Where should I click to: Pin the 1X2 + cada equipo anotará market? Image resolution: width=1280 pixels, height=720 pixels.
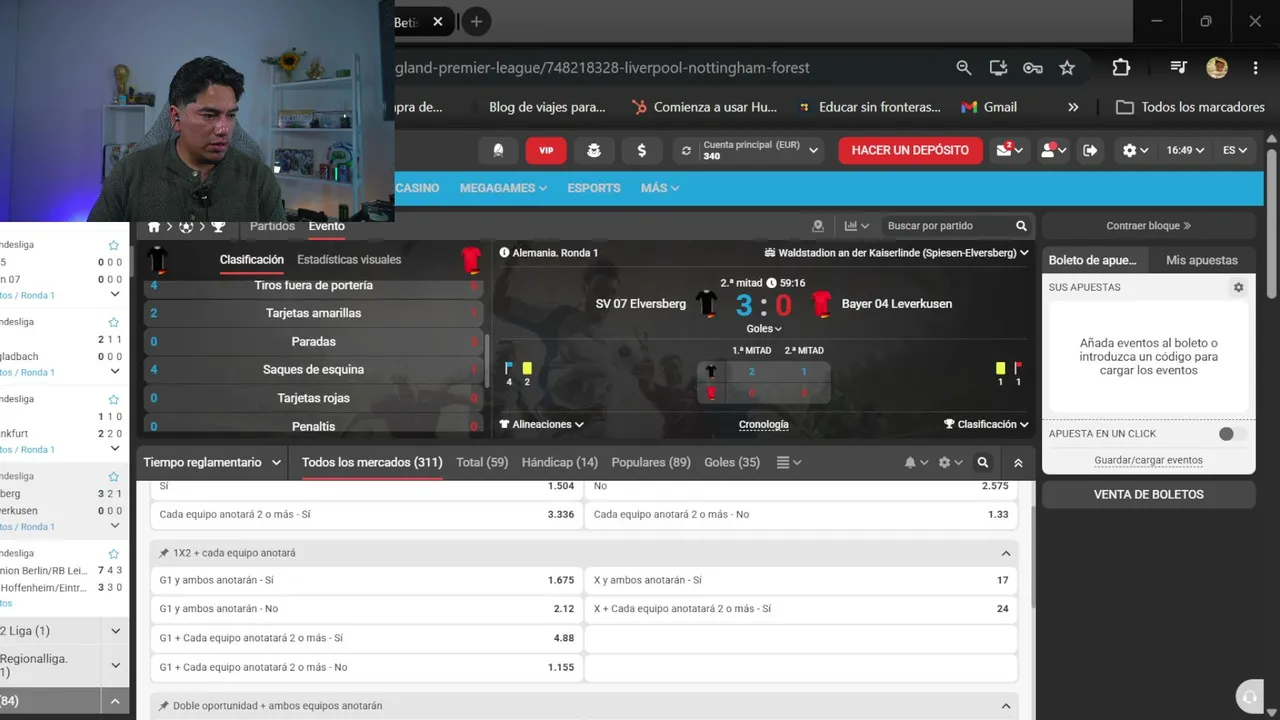click(164, 553)
